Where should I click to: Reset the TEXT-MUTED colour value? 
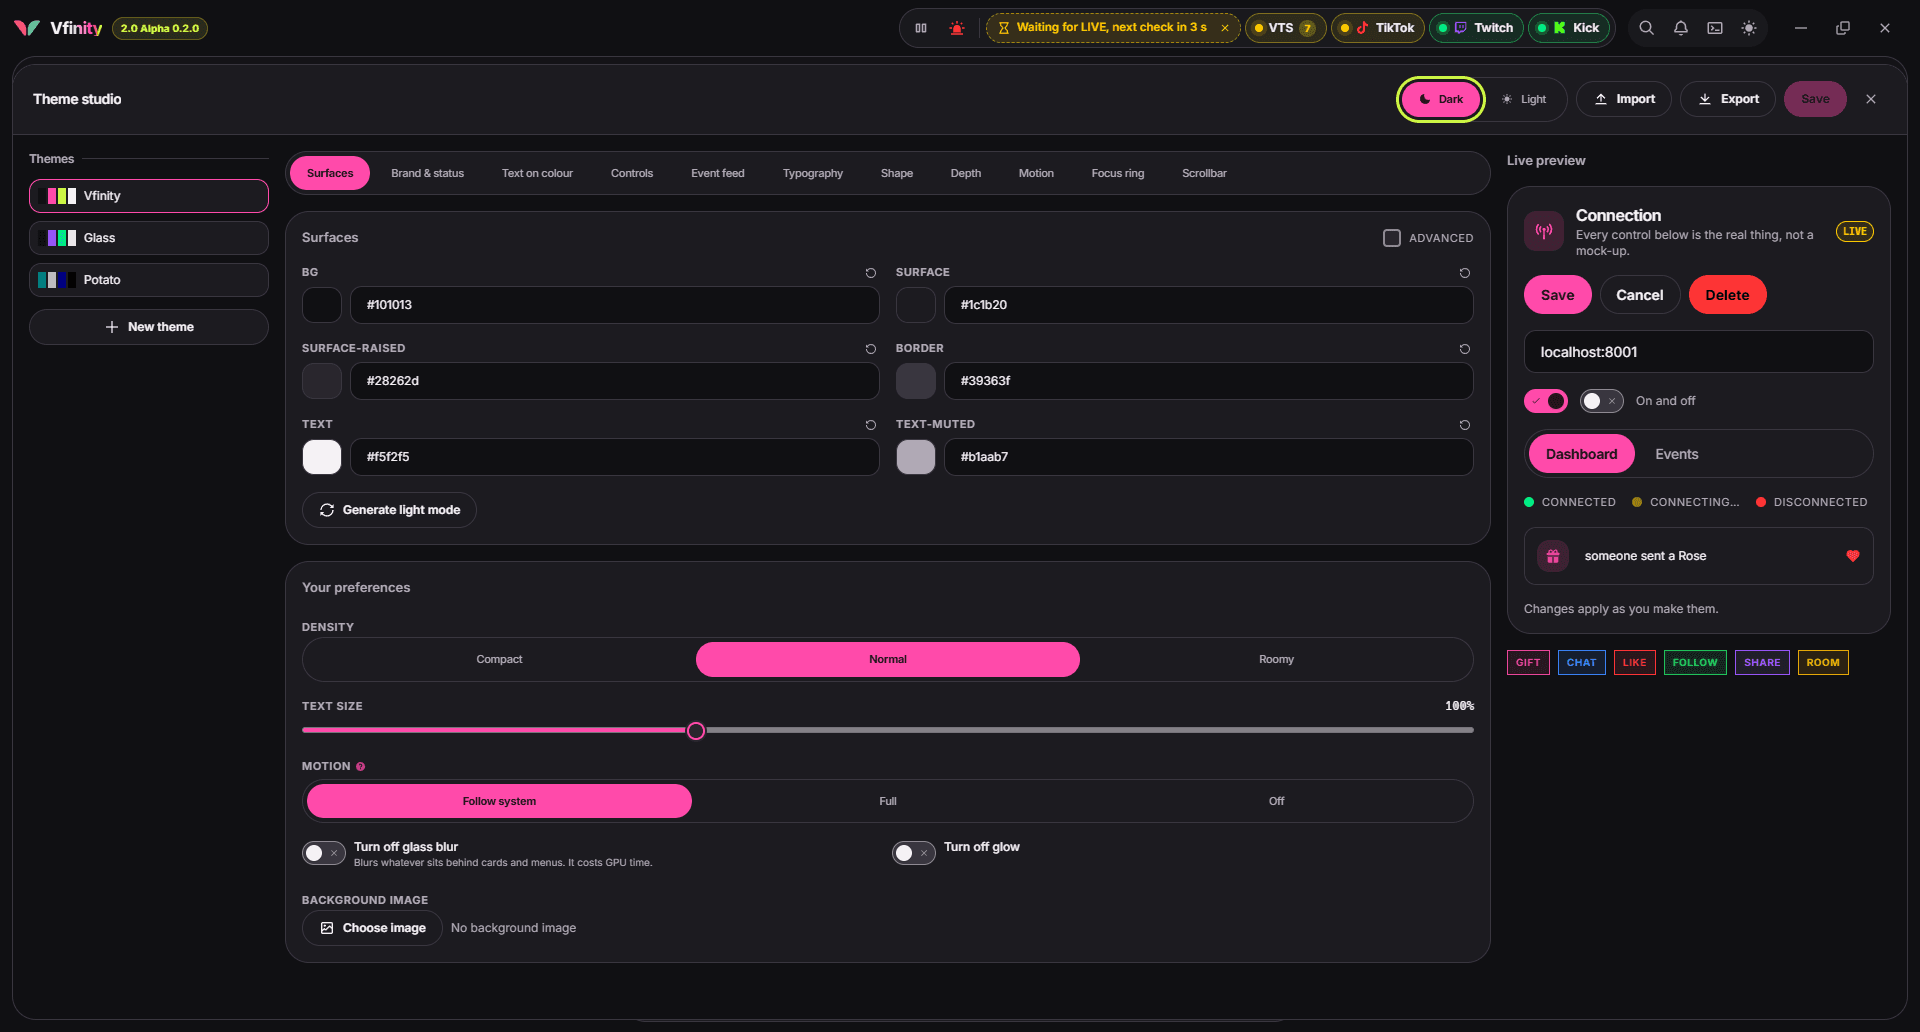(1465, 425)
